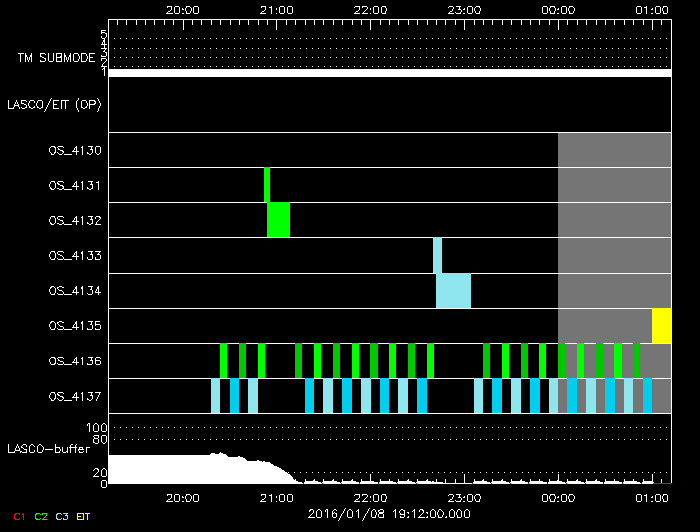Click the 20:00 label on top axis
Viewport: 700px width, 532px height.
183,10
